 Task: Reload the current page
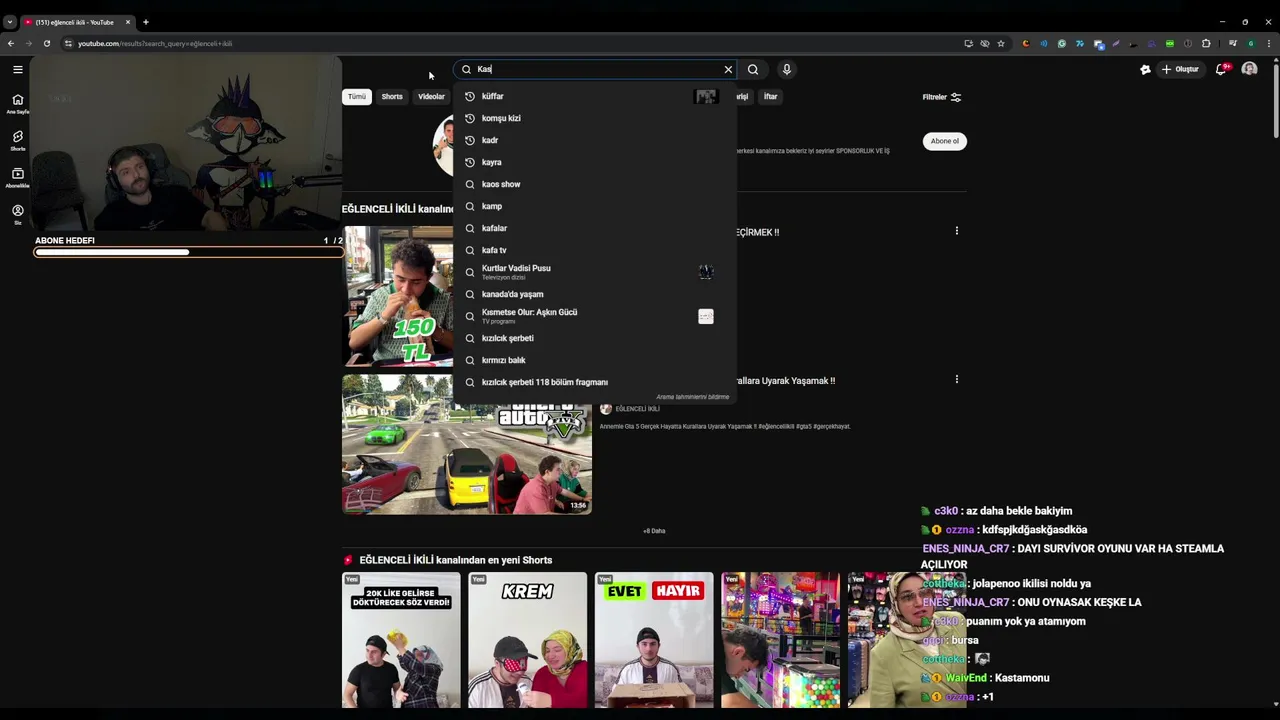coord(47,43)
